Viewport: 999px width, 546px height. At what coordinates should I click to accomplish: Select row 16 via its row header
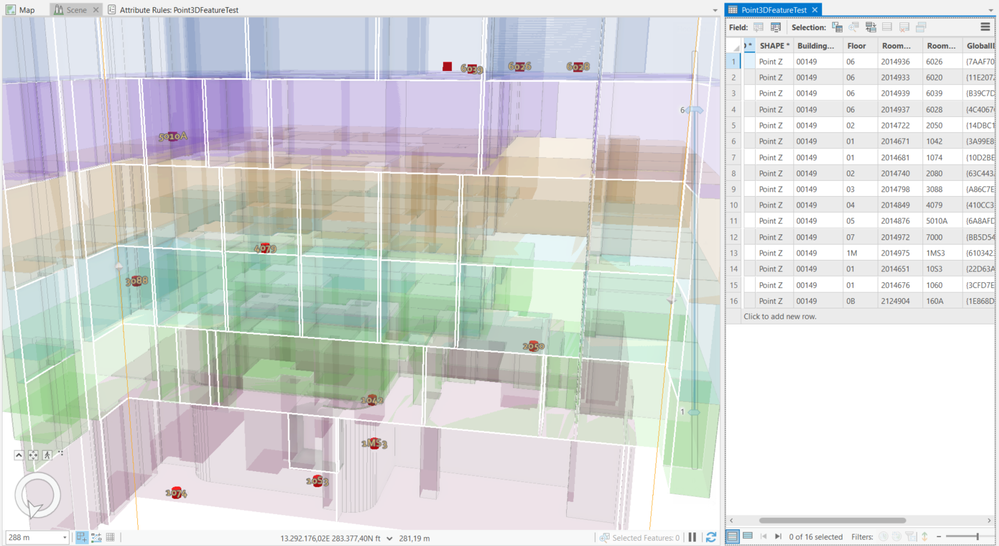point(733,301)
